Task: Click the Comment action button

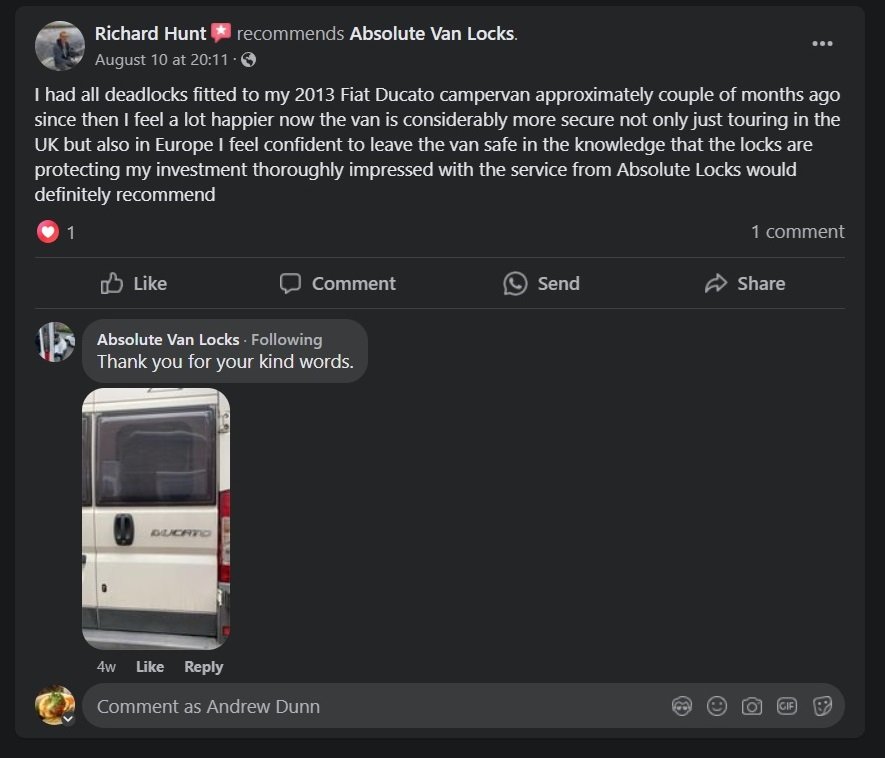Action: point(338,283)
